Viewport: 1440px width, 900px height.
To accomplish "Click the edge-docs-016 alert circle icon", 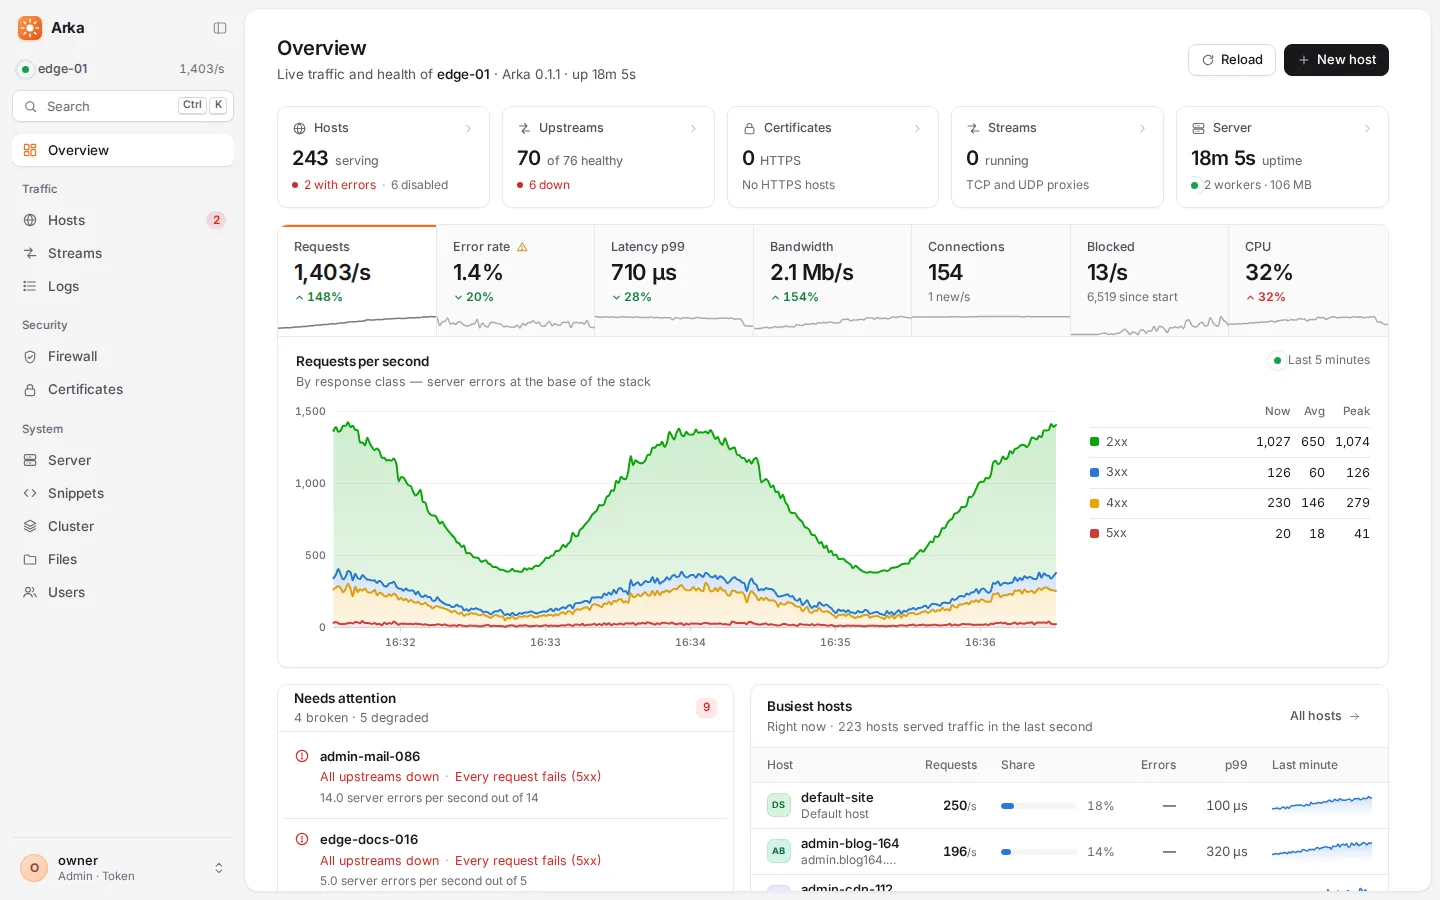I will [x=302, y=839].
